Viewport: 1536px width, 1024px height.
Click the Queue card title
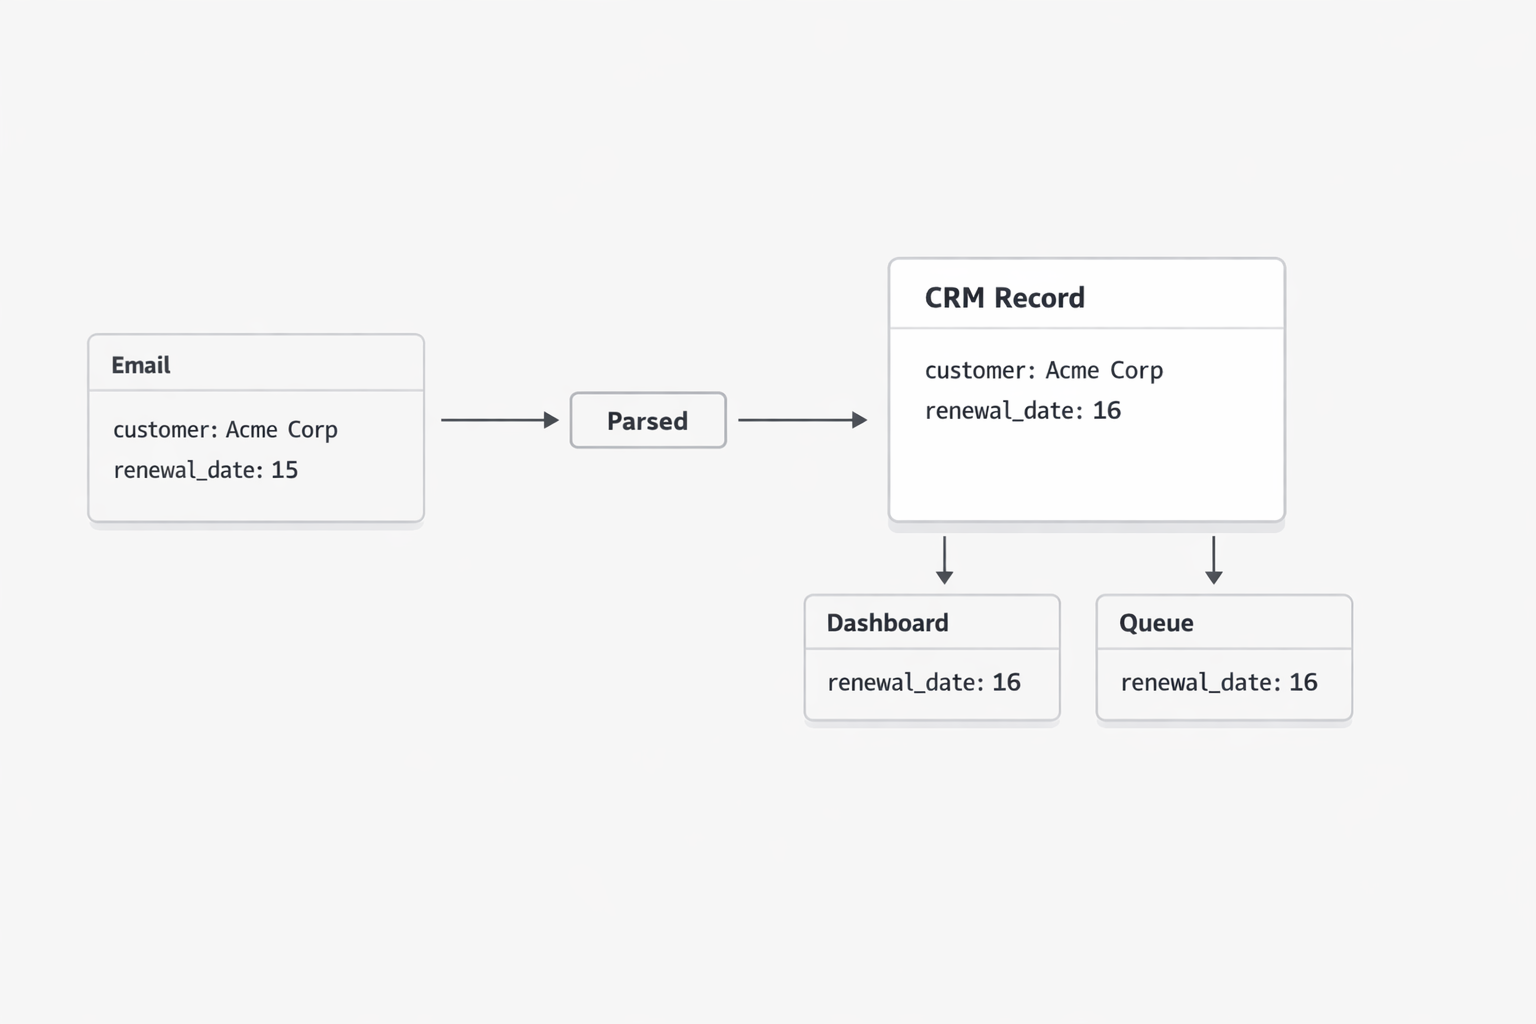click(x=1156, y=623)
